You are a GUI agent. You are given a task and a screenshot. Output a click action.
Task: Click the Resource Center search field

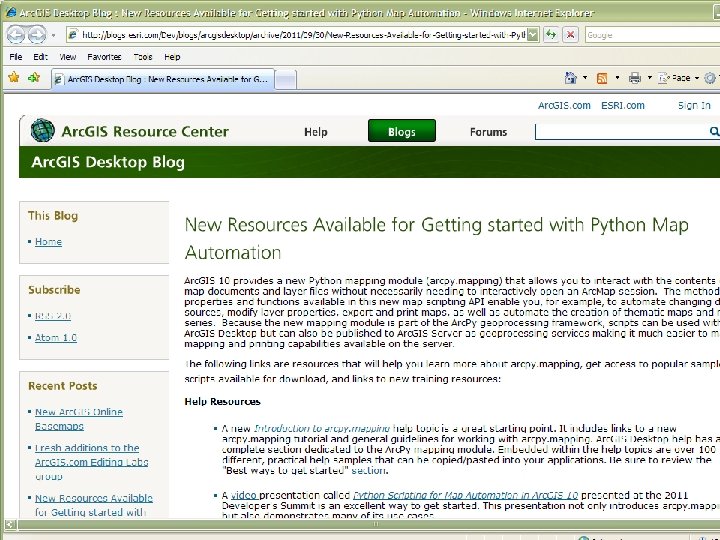click(x=621, y=132)
